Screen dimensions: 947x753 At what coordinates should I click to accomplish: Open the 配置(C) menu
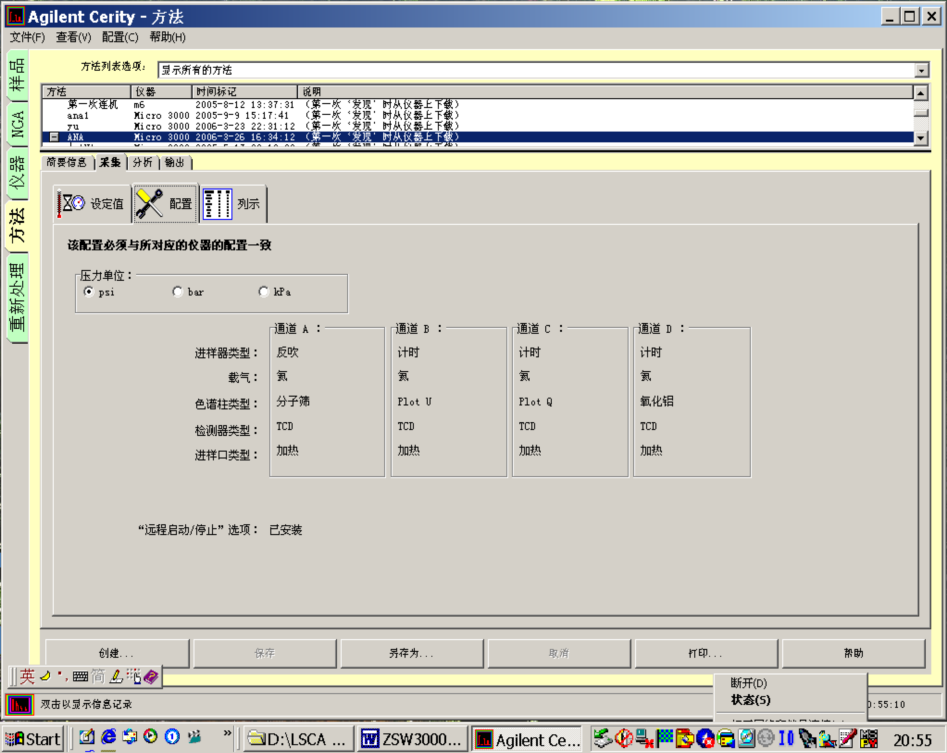pyautogui.click(x=120, y=37)
